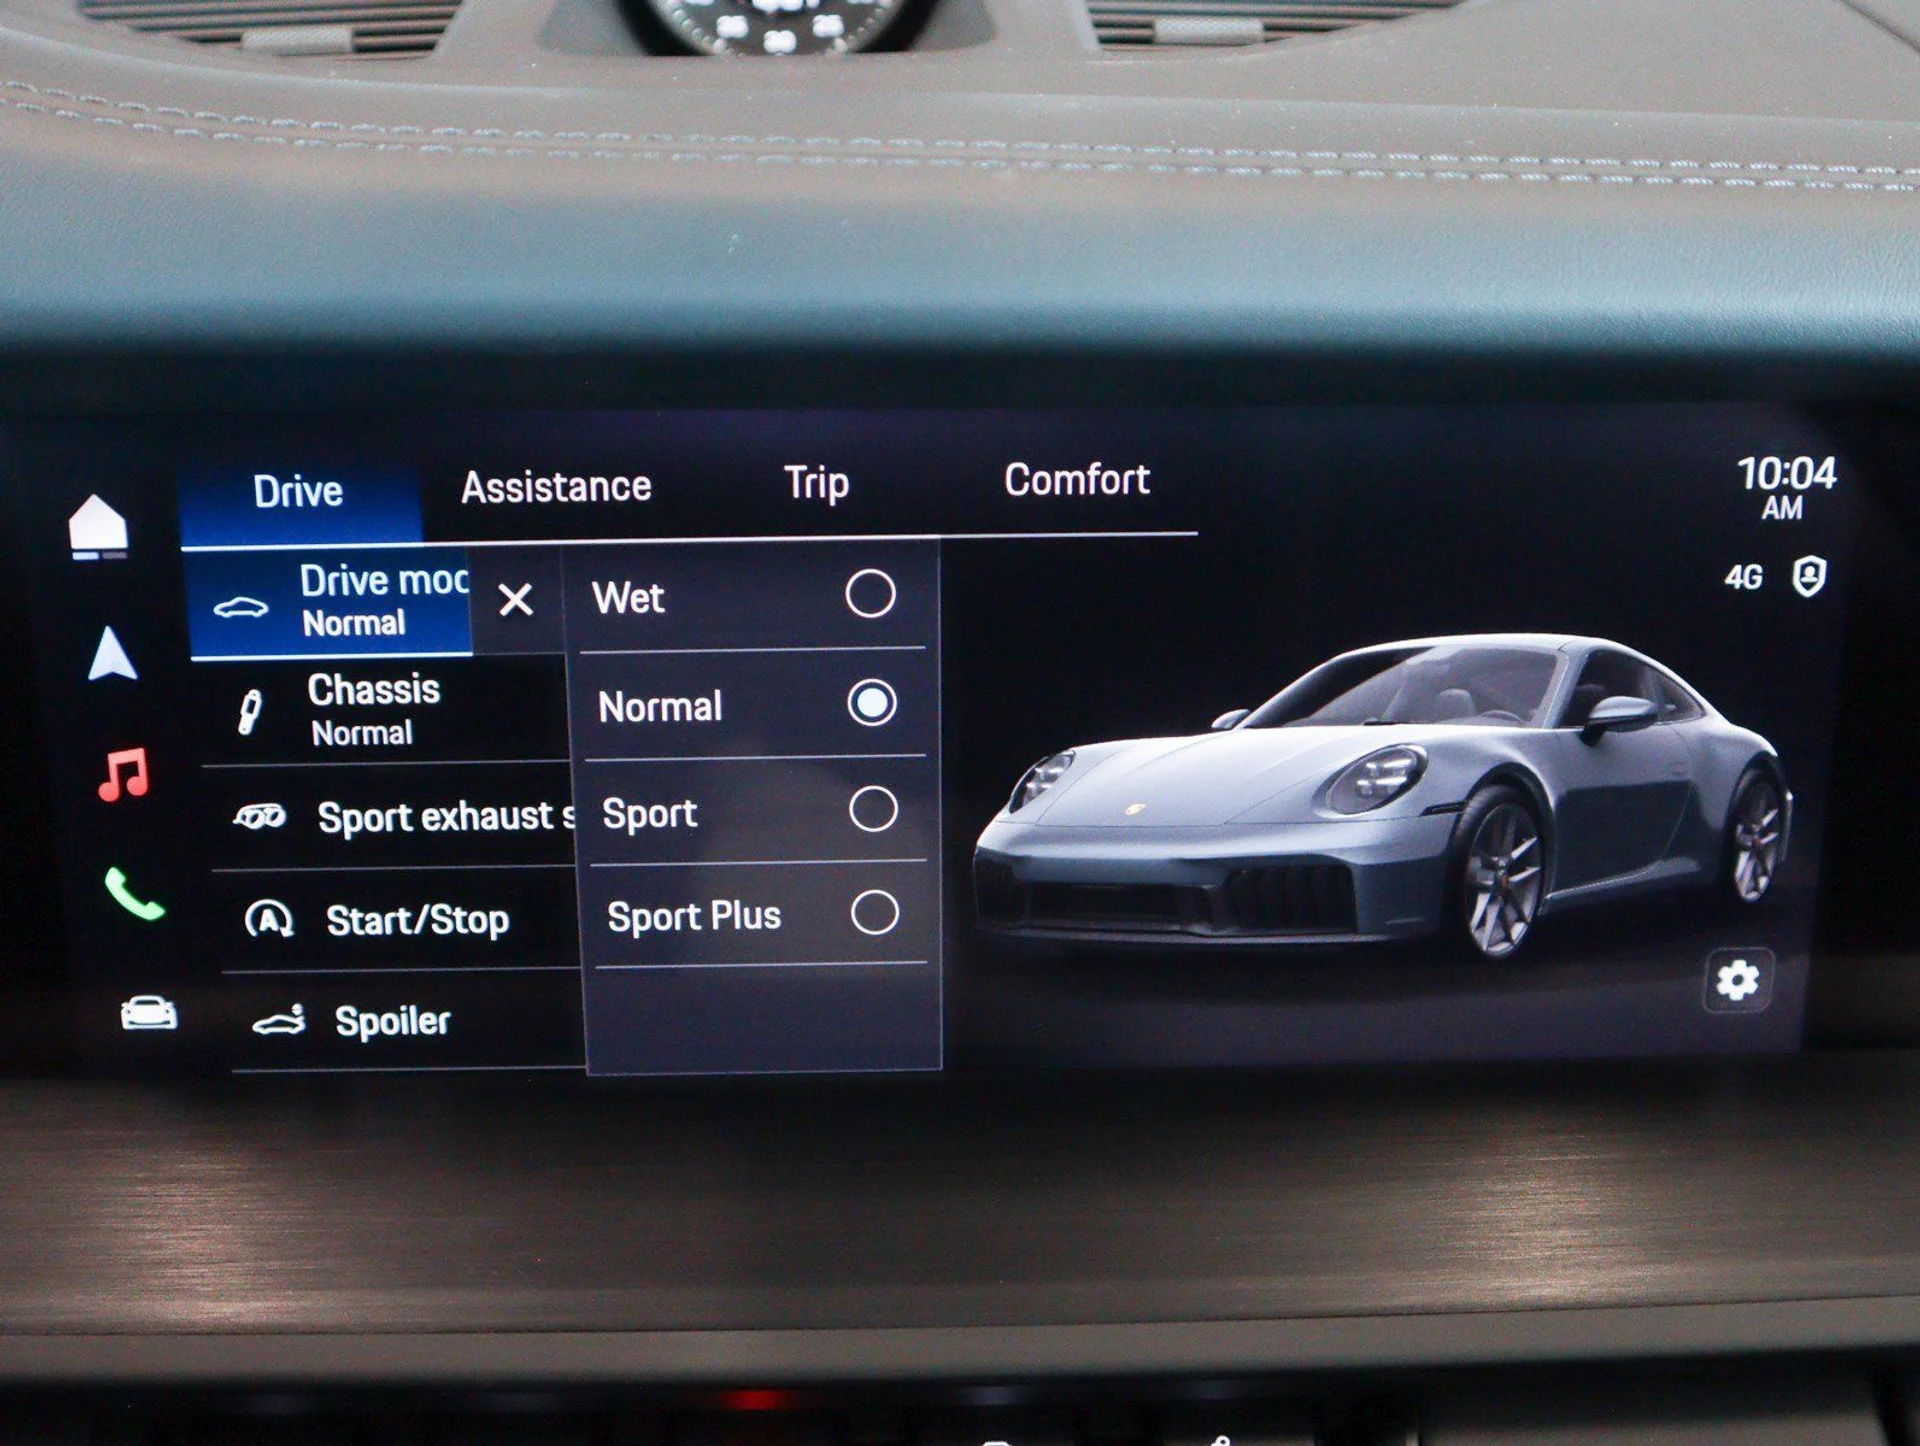Tap the privacy shield status icon

point(1808,576)
